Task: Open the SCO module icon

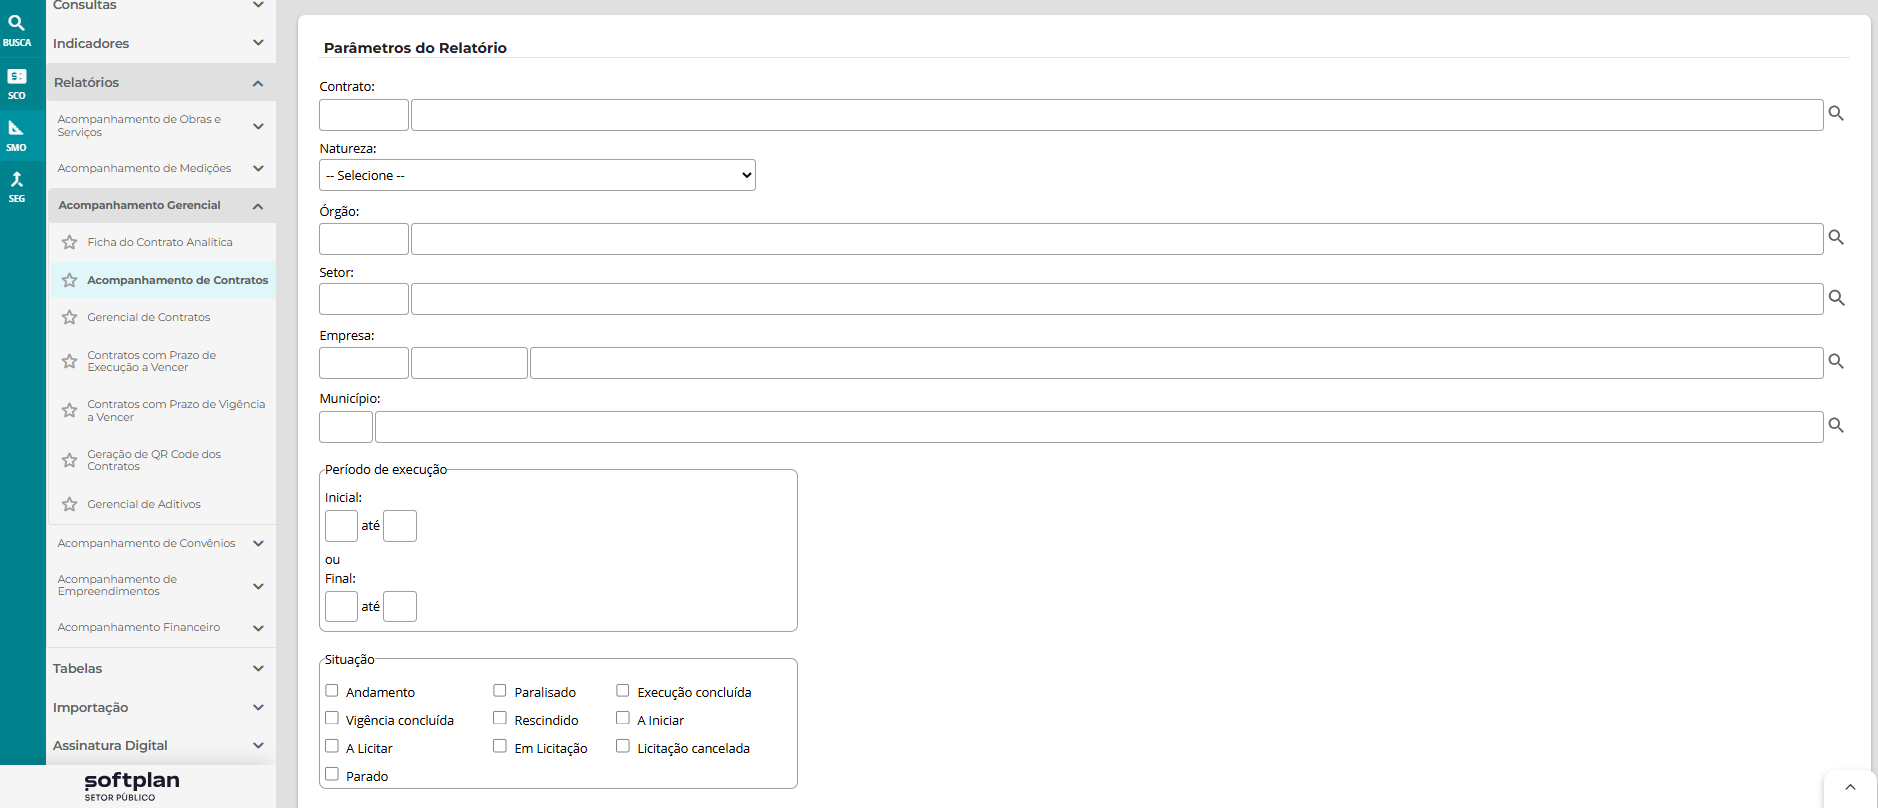Action: click(17, 83)
